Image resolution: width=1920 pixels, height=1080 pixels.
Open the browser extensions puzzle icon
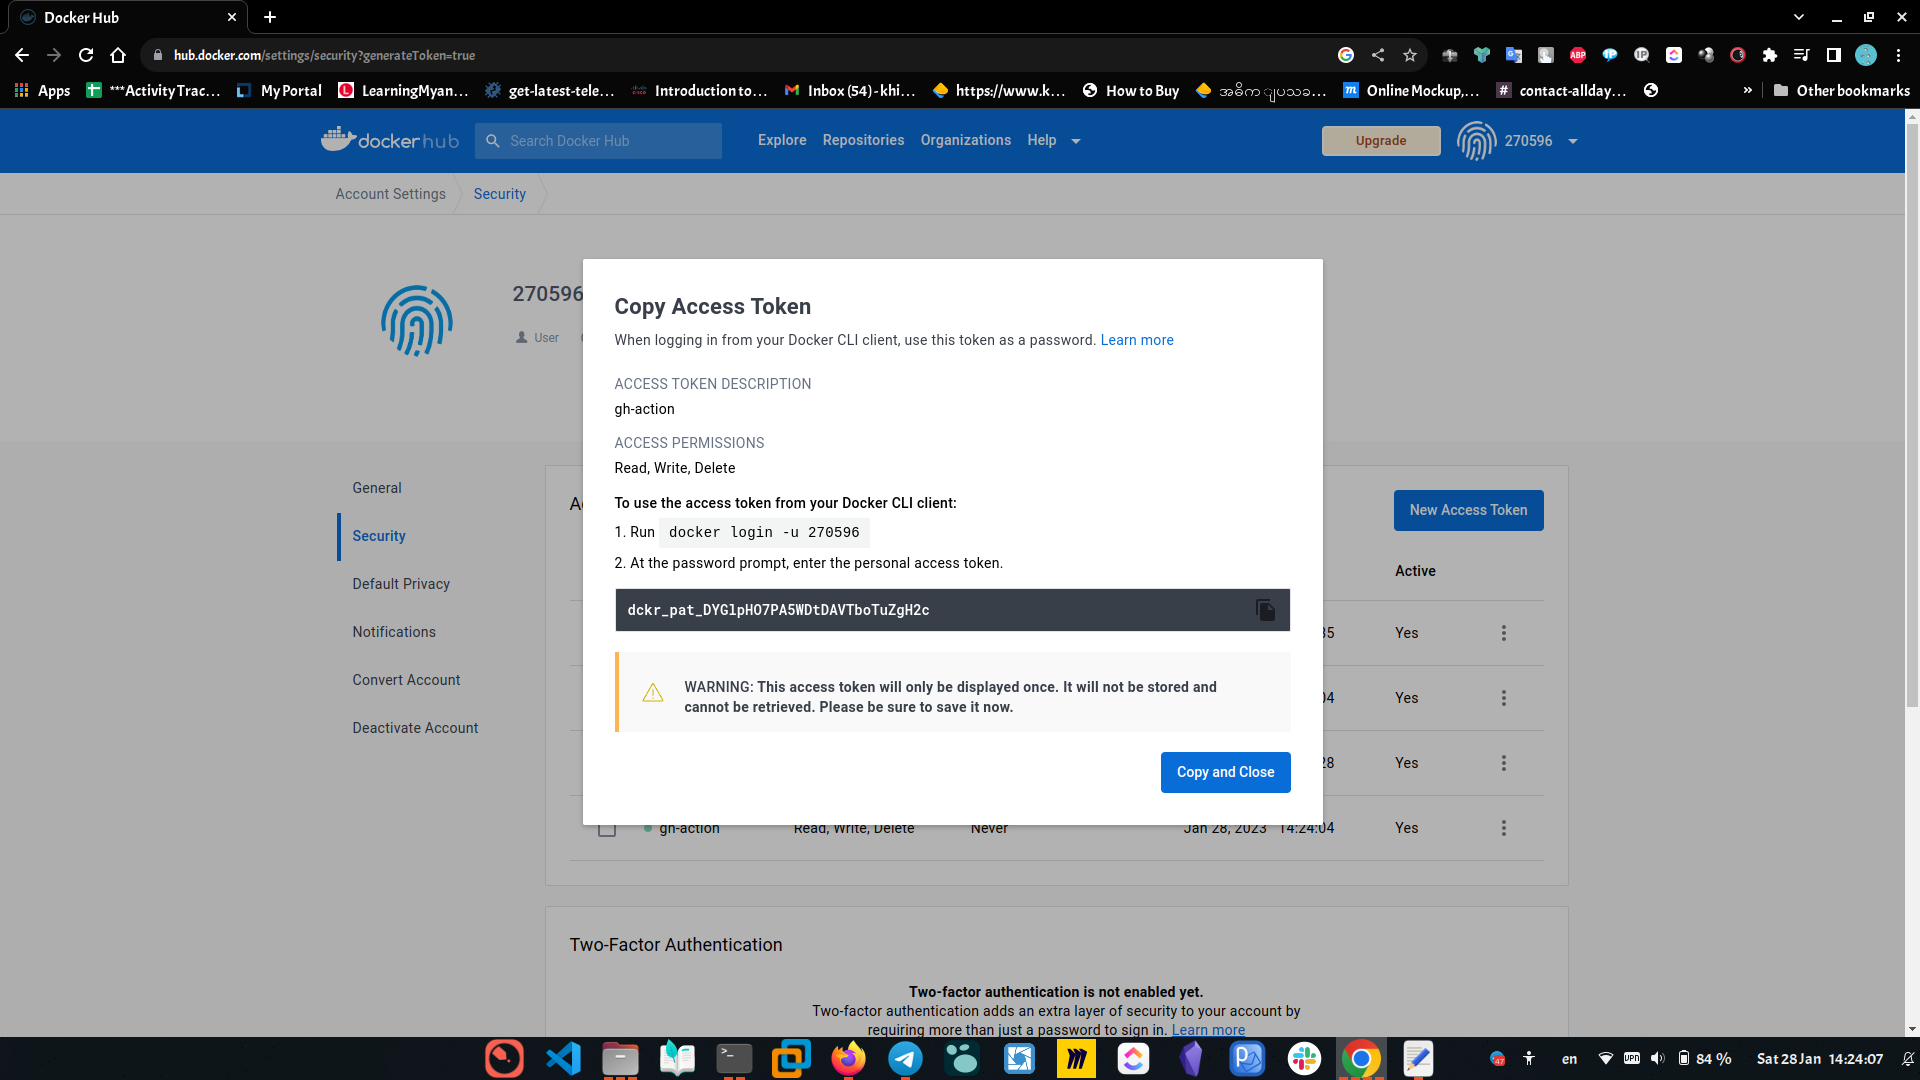click(1770, 55)
